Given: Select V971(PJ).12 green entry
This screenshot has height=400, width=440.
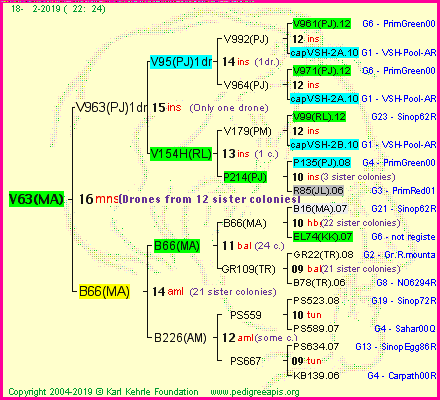Looking at the screenshot, I should pyautogui.click(x=322, y=71).
